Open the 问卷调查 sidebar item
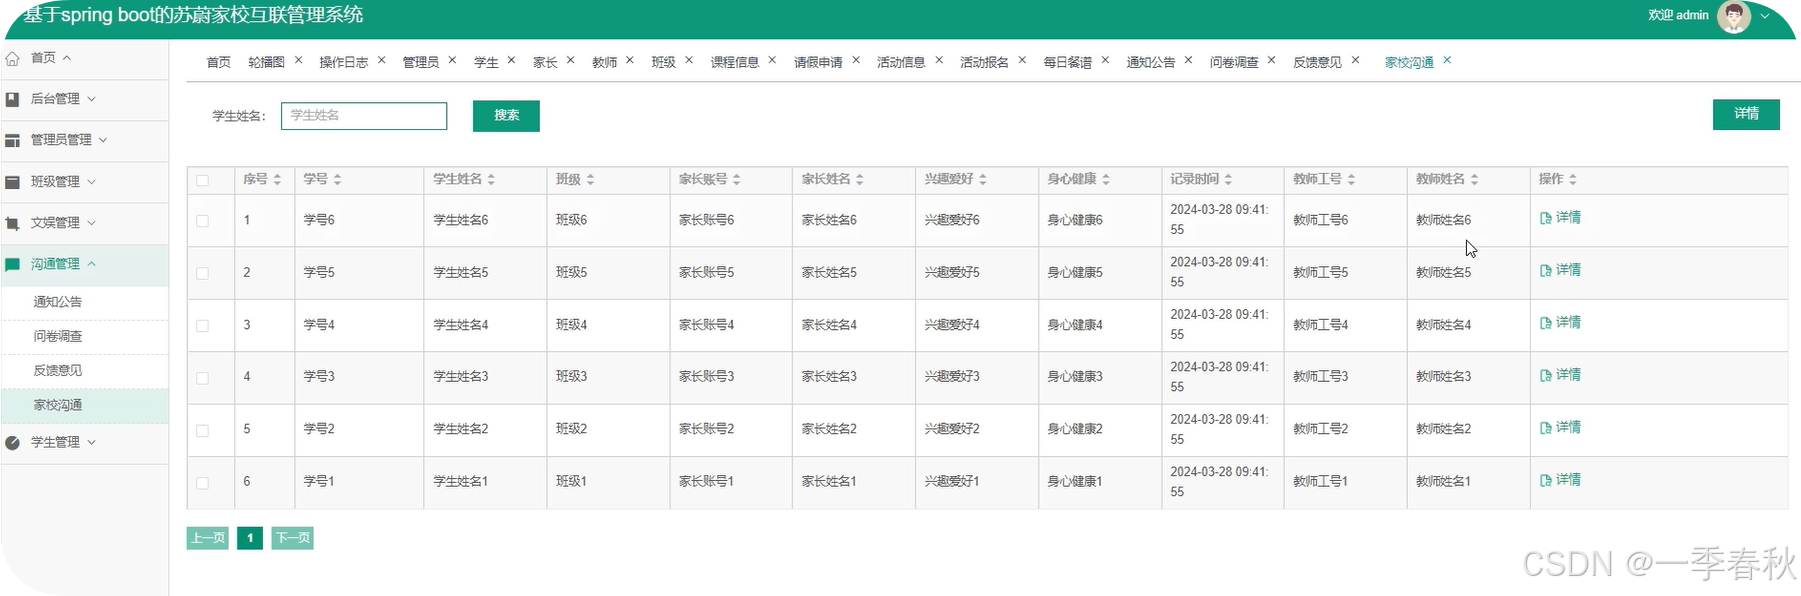 [58, 337]
